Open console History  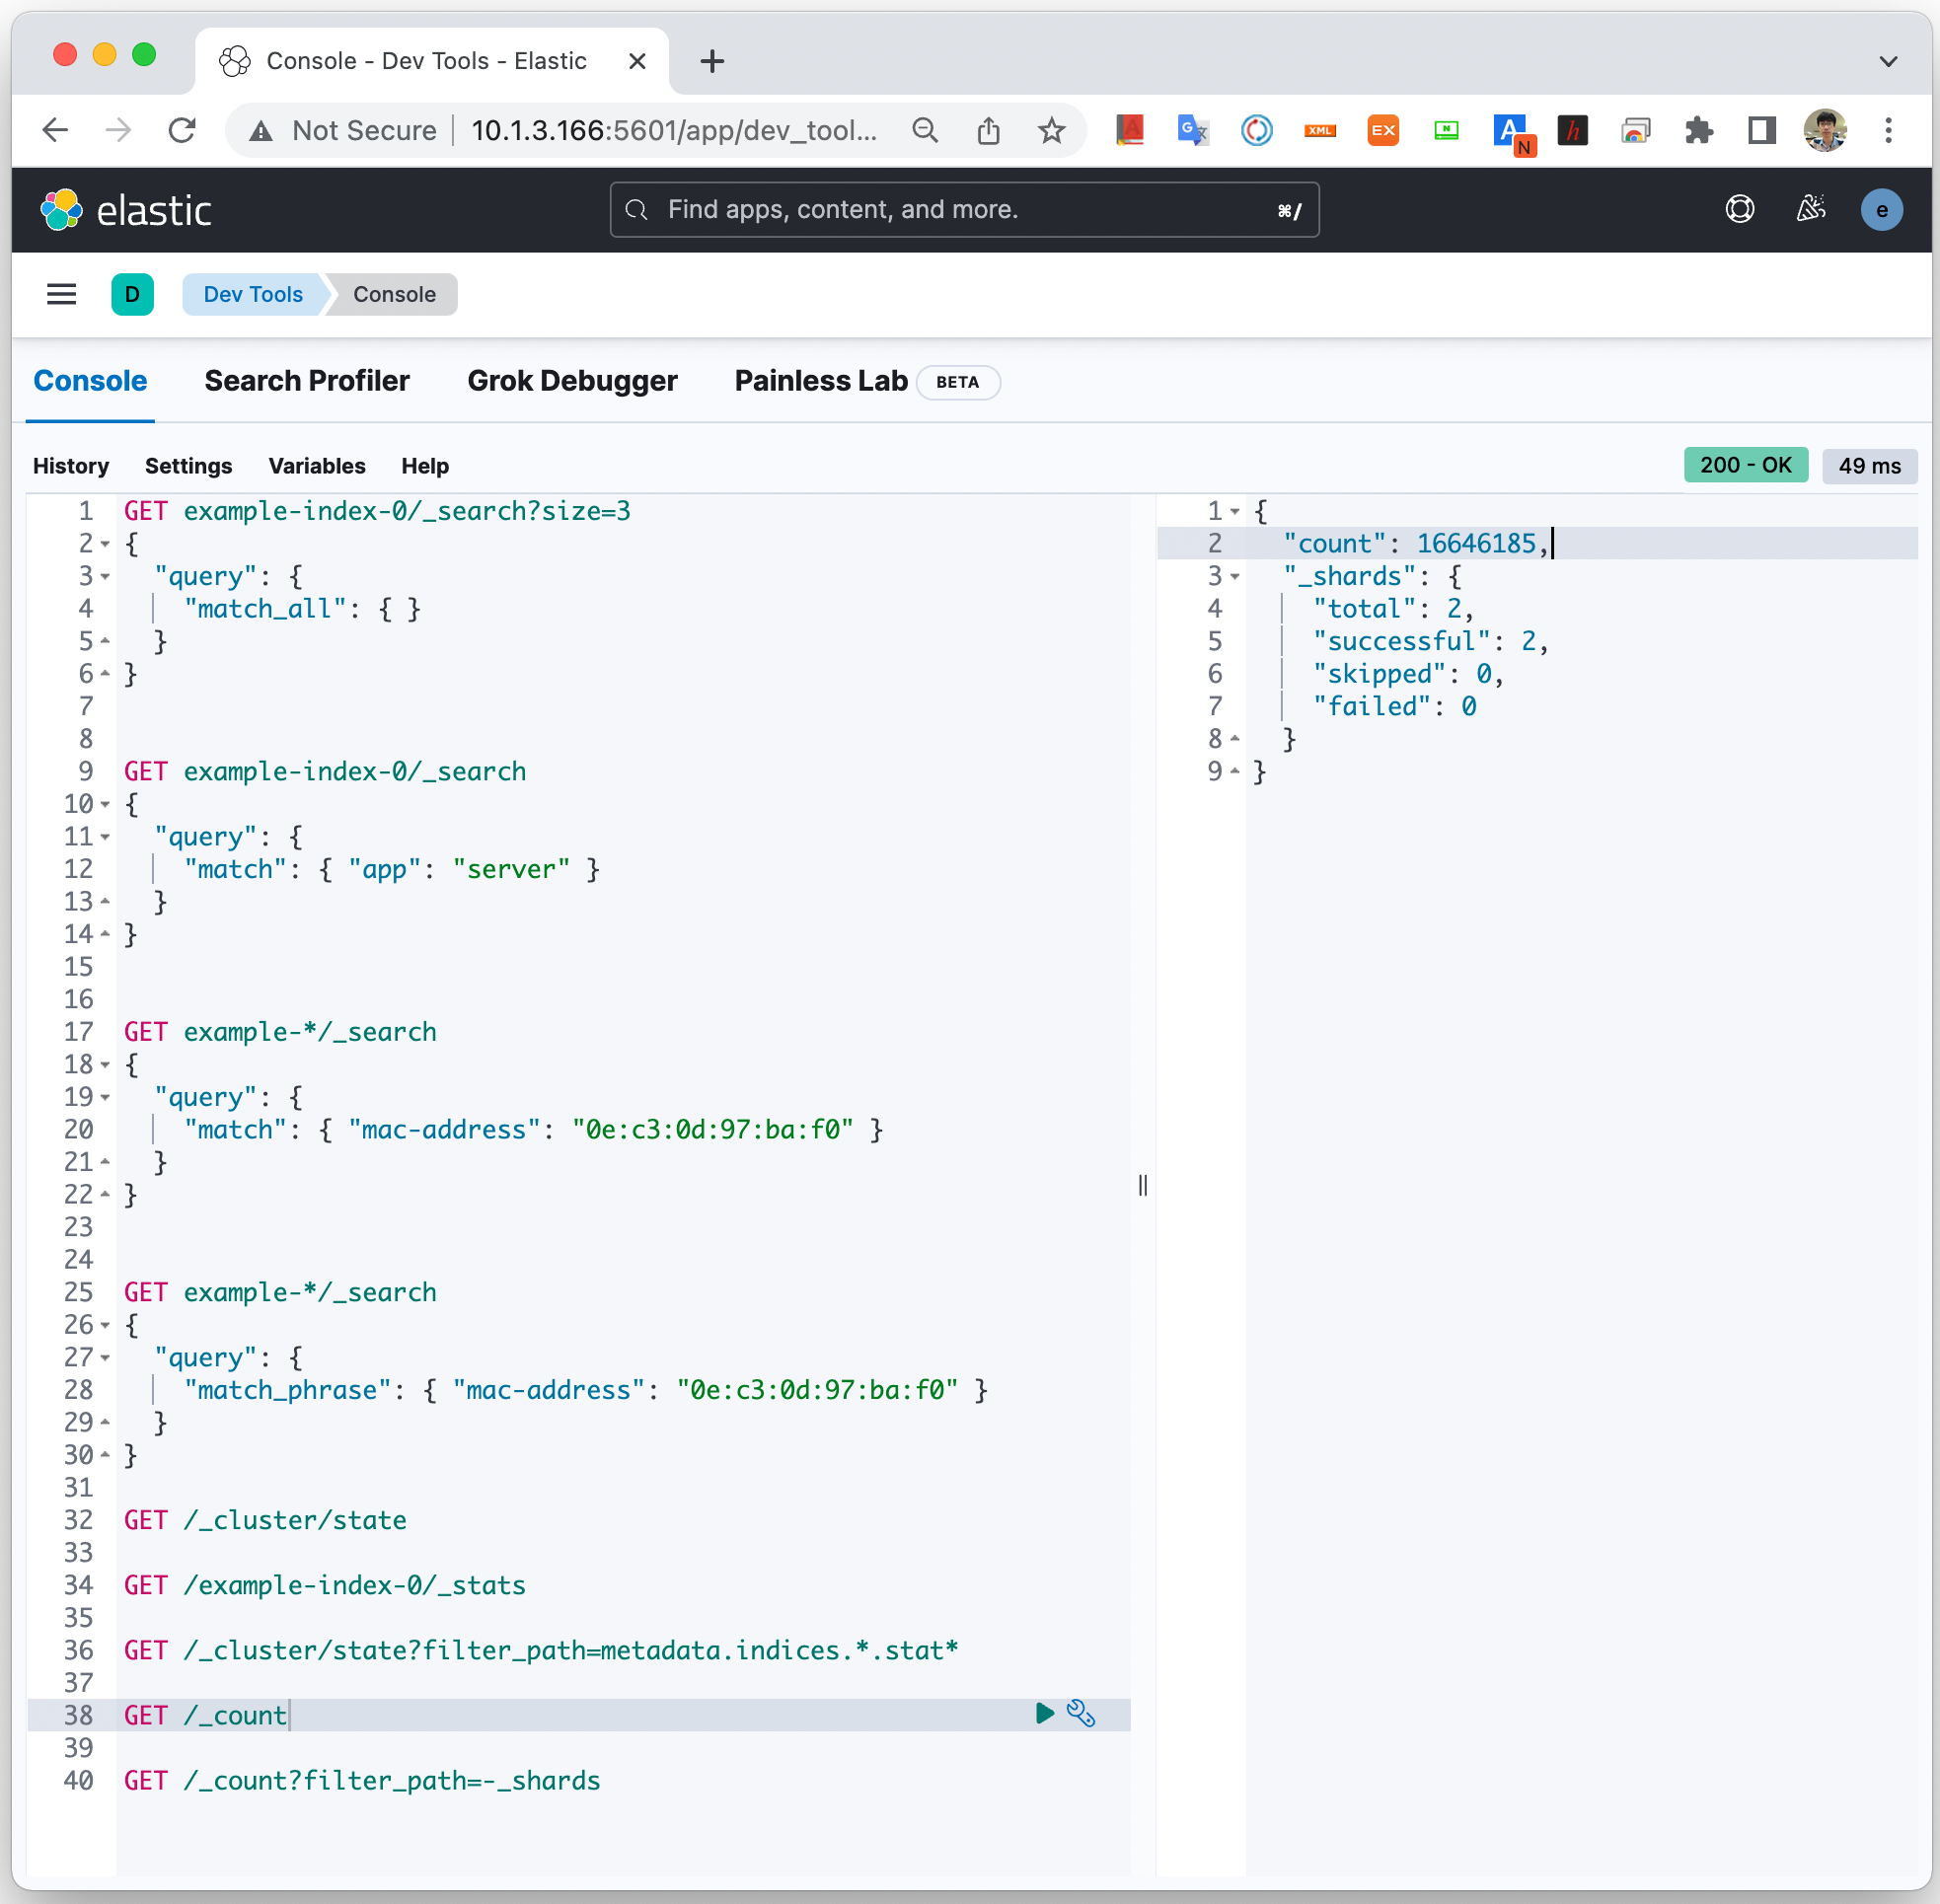coord(71,466)
